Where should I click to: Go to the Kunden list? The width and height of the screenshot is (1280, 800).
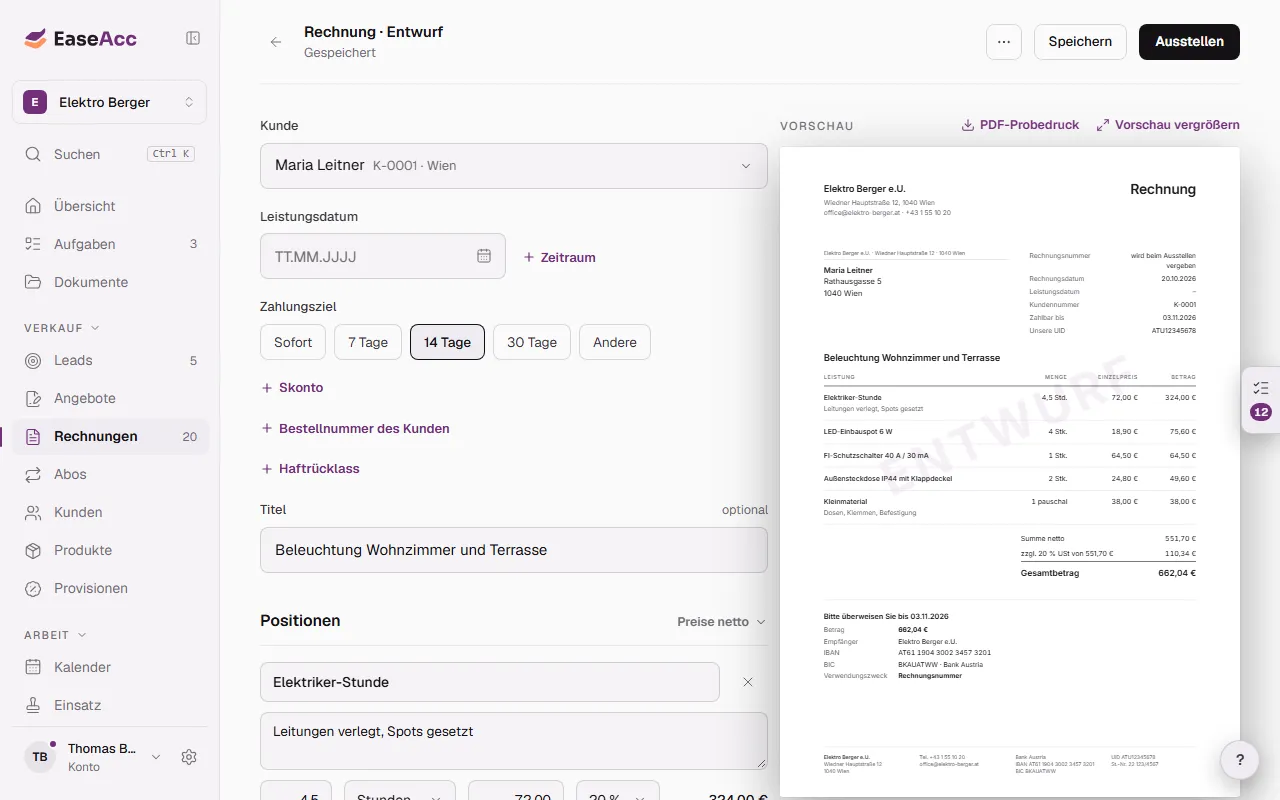tap(110, 512)
